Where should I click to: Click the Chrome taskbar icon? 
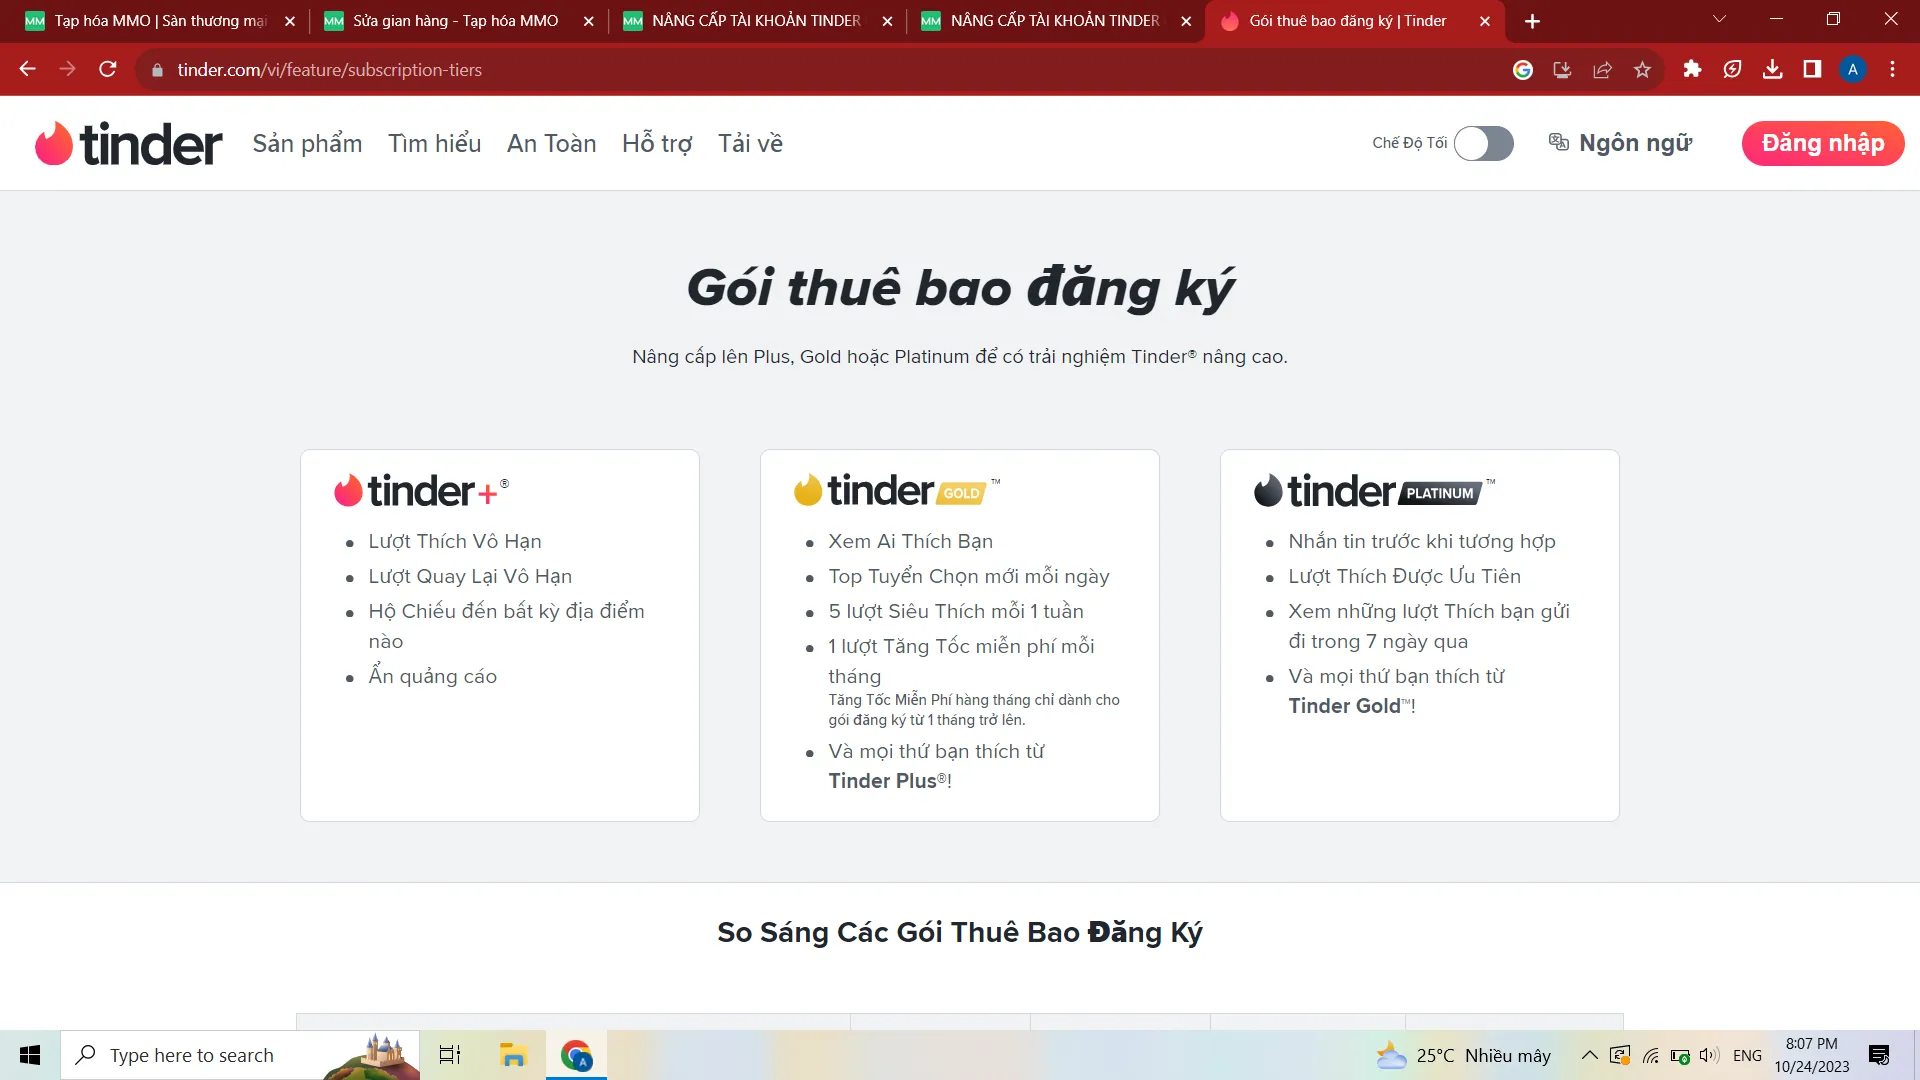pyautogui.click(x=576, y=1055)
